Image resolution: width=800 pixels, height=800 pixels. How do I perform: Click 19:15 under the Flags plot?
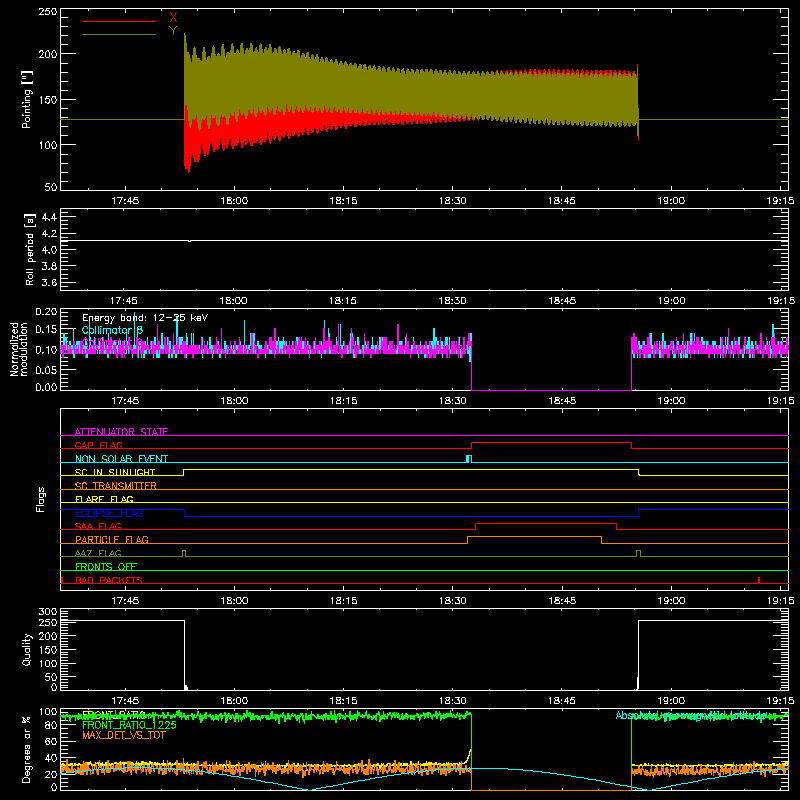pos(780,601)
